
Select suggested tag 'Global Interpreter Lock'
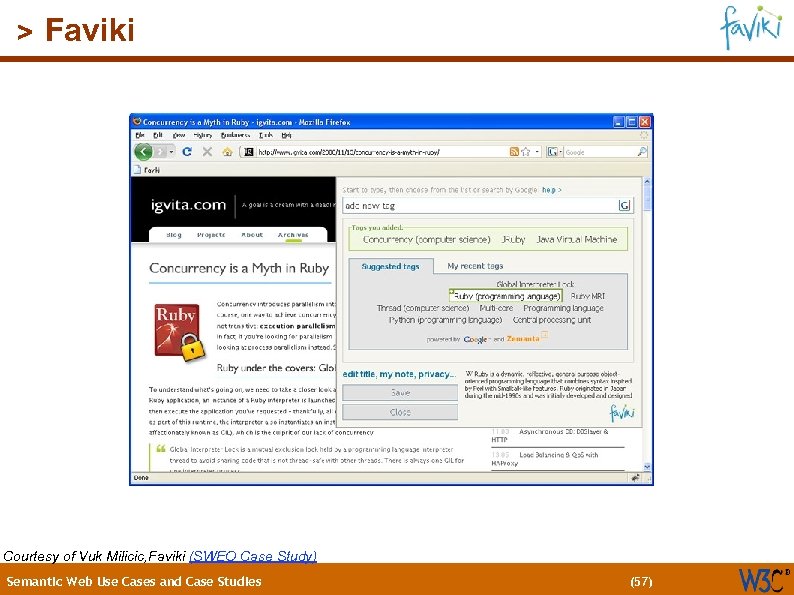tap(535, 284)
